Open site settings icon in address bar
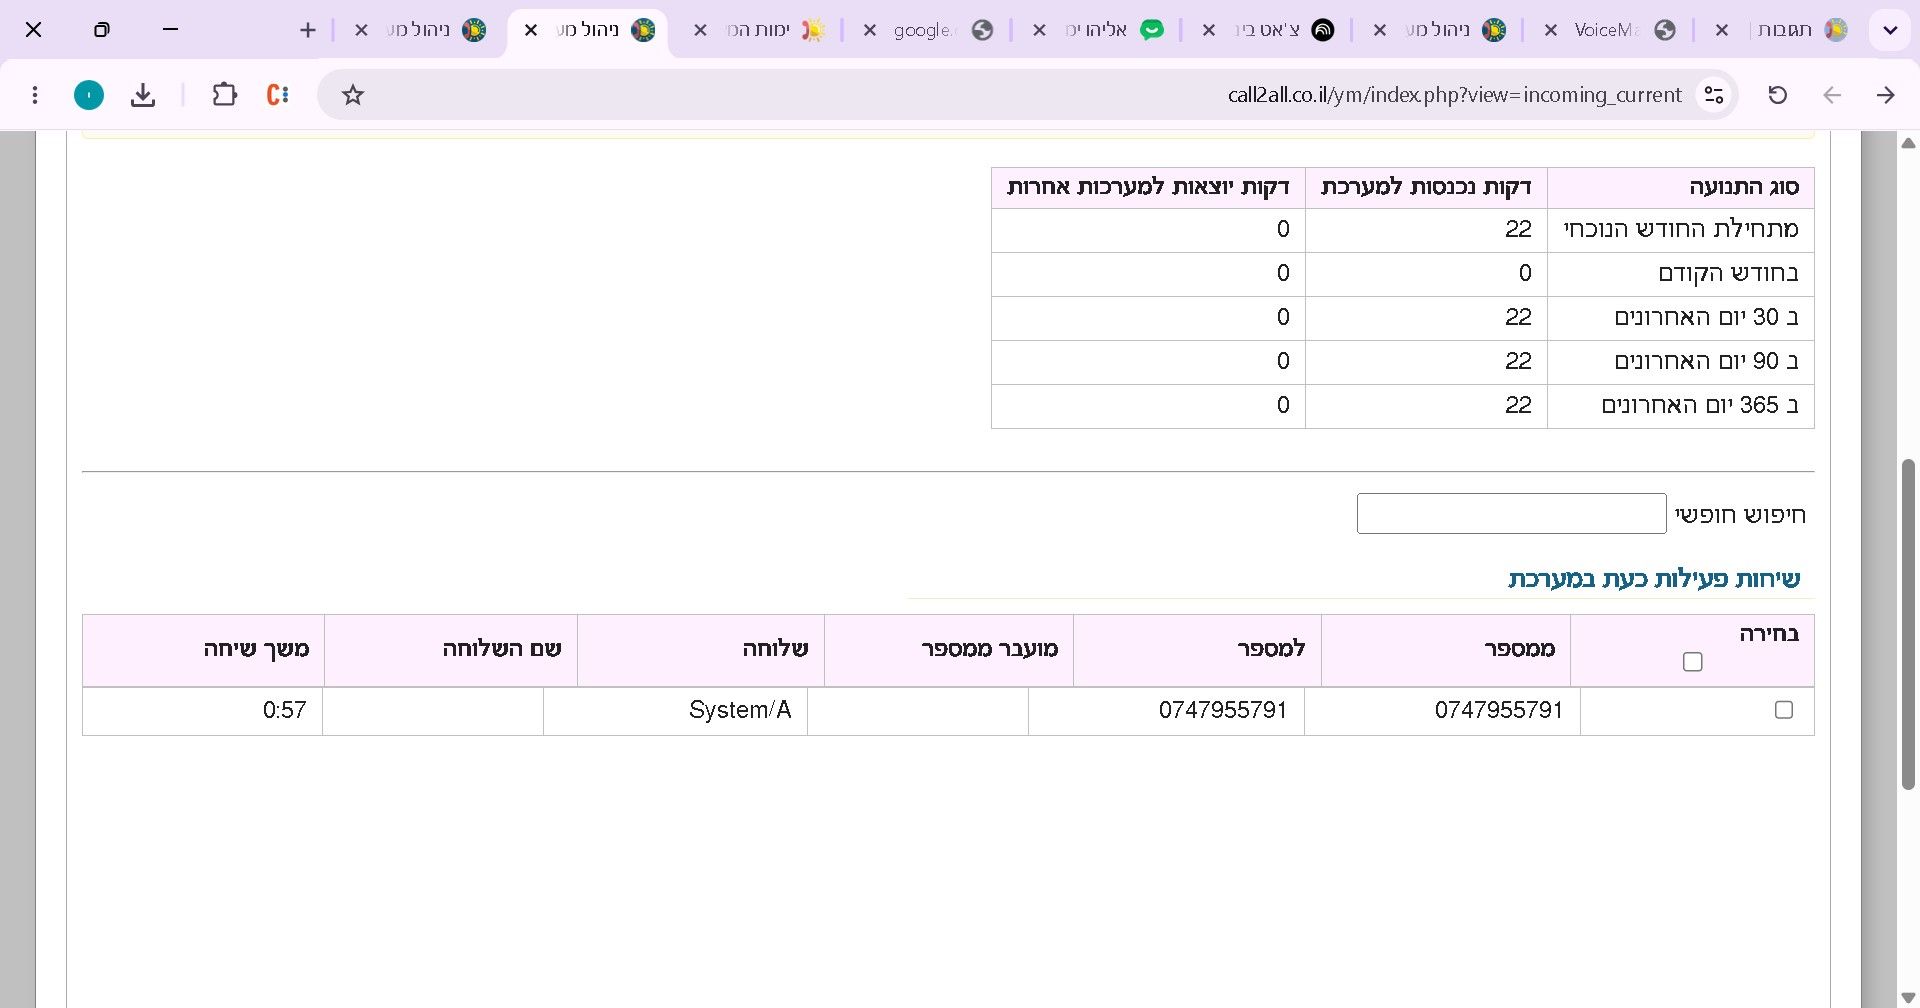Screen dimensions: 1920x1008 (1714, 95)
